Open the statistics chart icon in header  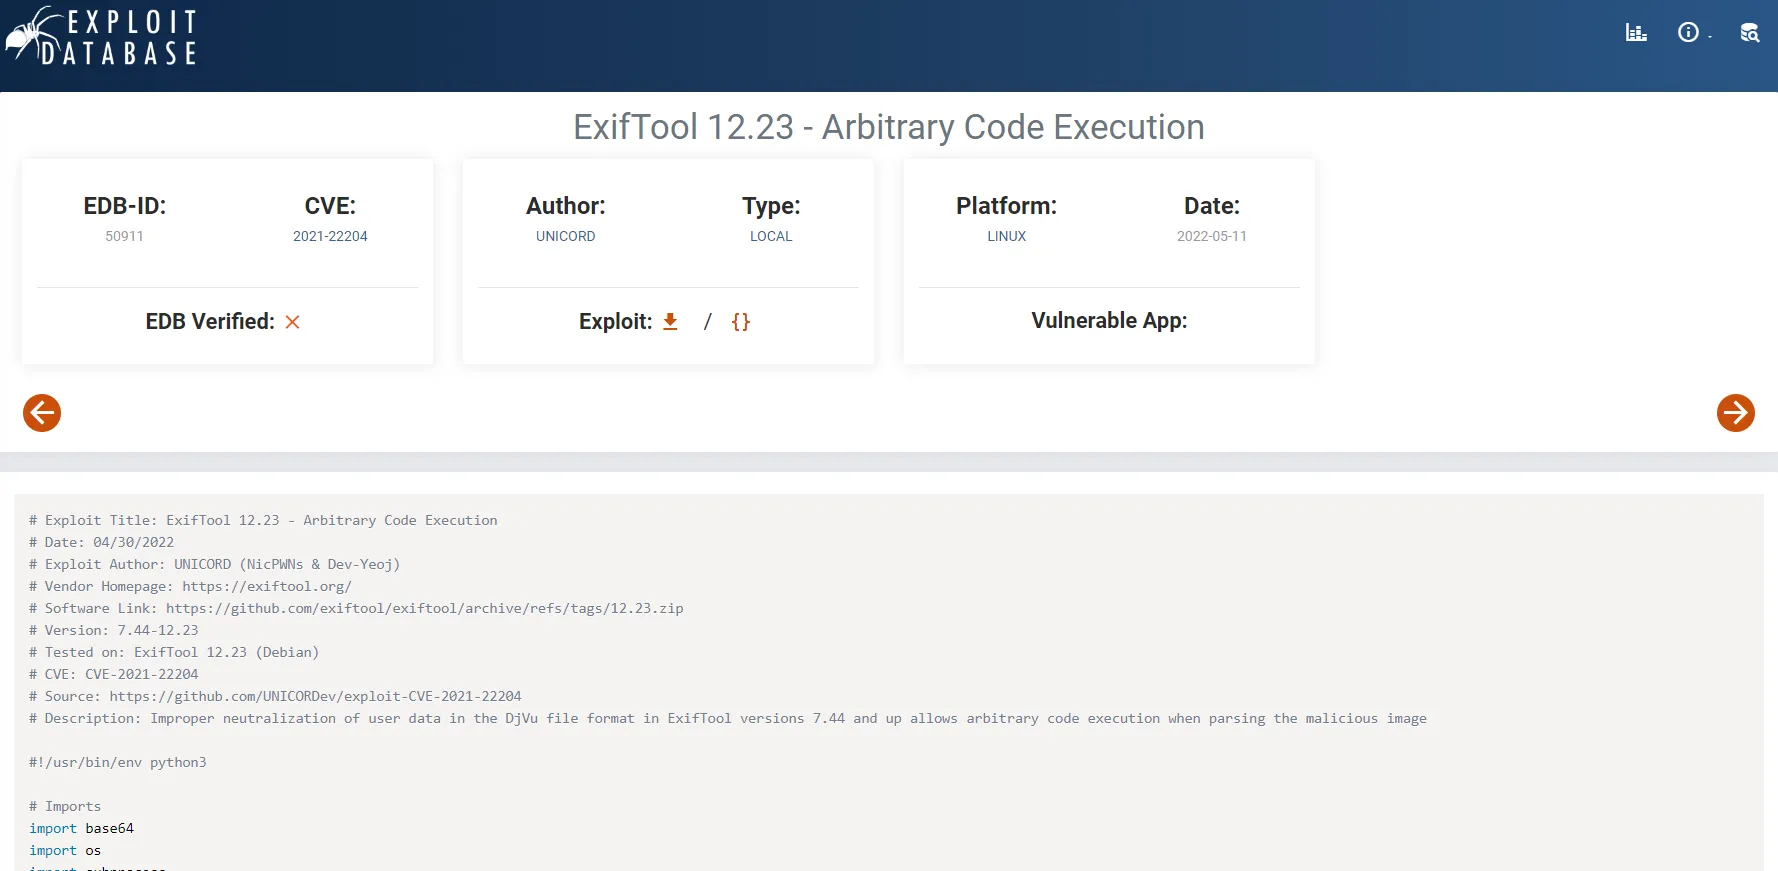click(x=1636, y=33)
